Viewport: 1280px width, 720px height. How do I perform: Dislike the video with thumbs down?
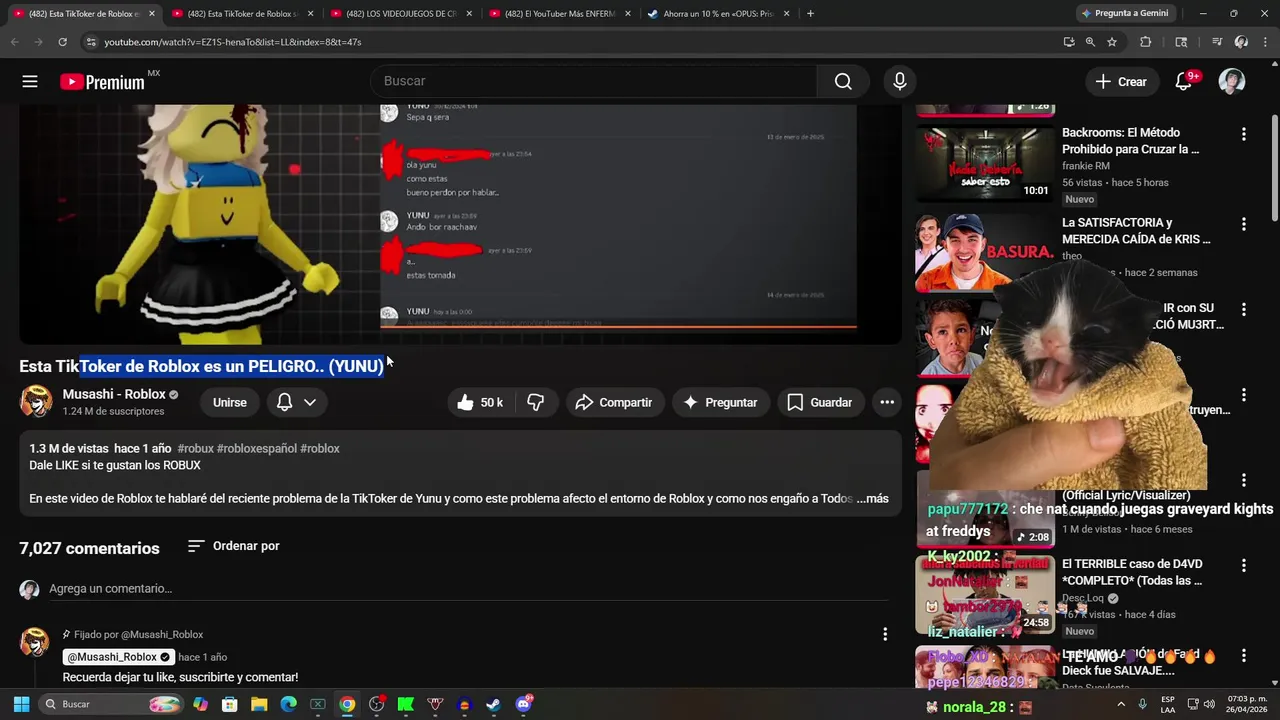tap(536, 402)
